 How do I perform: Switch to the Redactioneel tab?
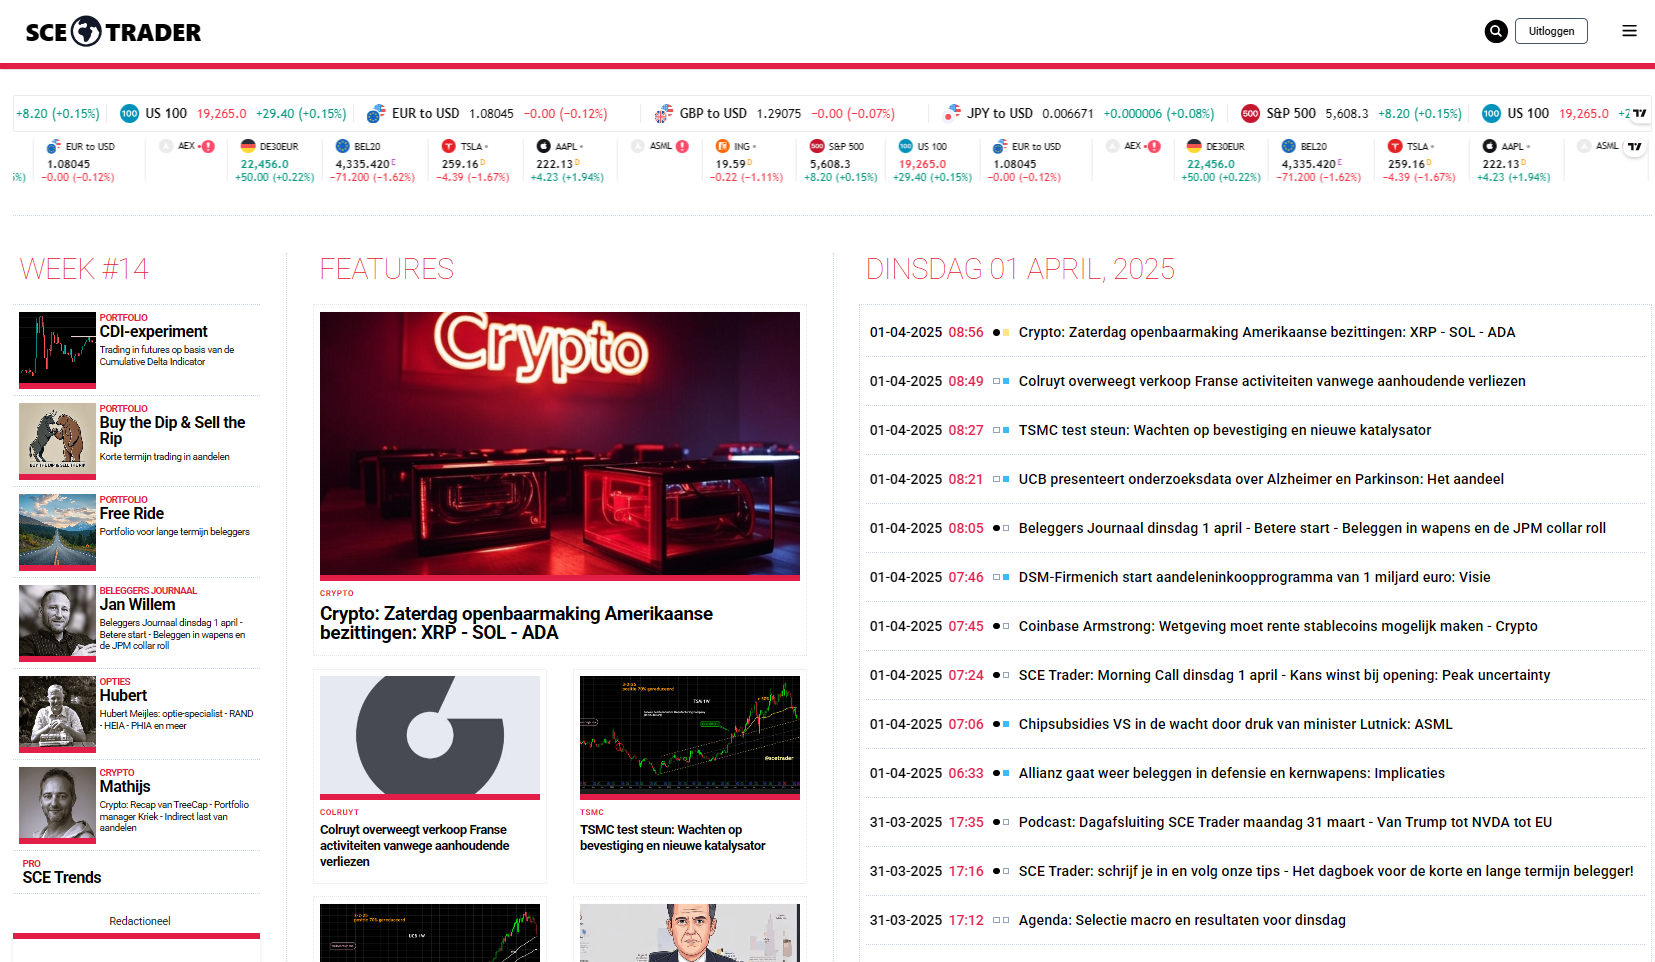pyautogui.click(x=140, y=921)
